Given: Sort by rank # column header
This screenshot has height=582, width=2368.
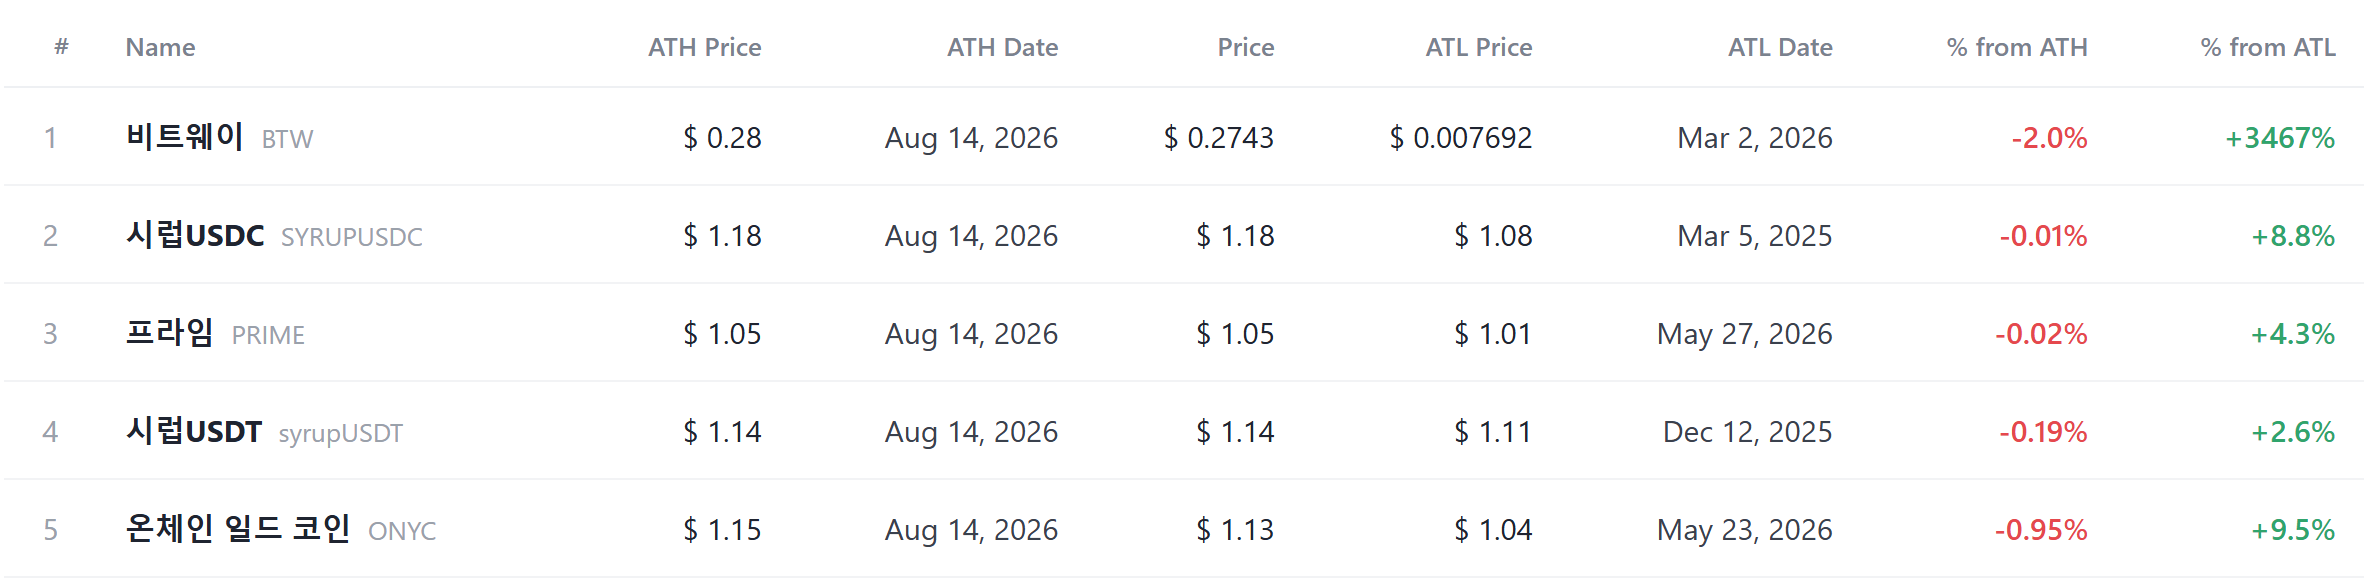Looking at the screenshot, I should point(61,46).
